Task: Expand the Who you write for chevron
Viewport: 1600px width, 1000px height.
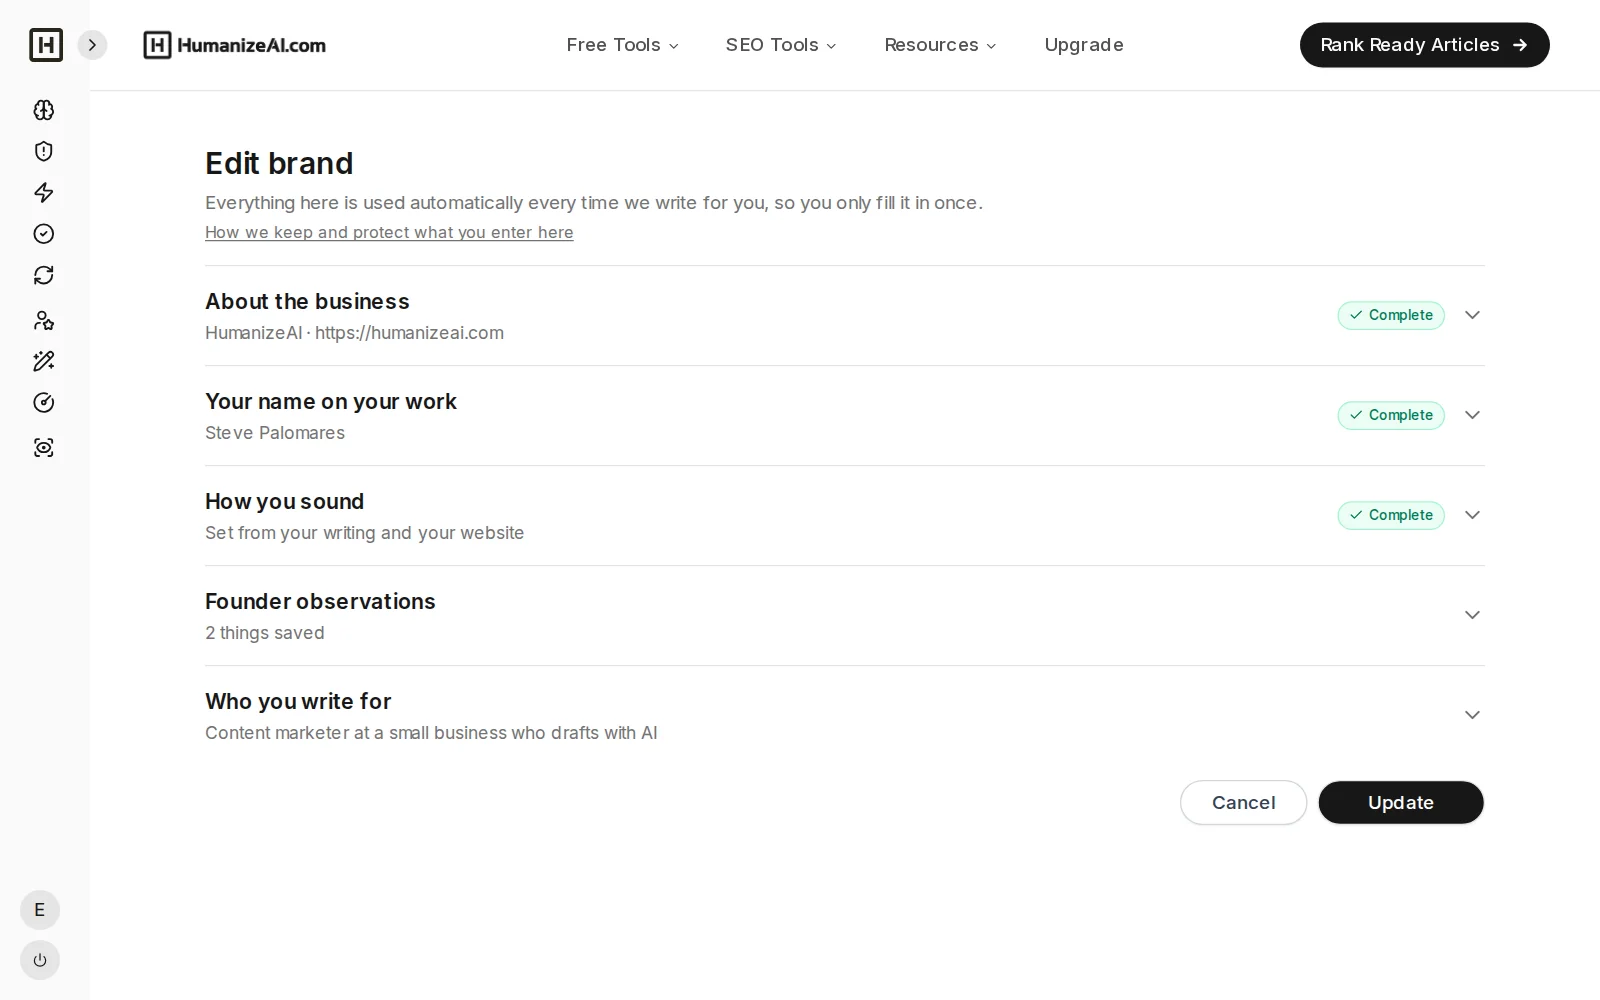Action: pyautogui.click(x=1472, y=715)
